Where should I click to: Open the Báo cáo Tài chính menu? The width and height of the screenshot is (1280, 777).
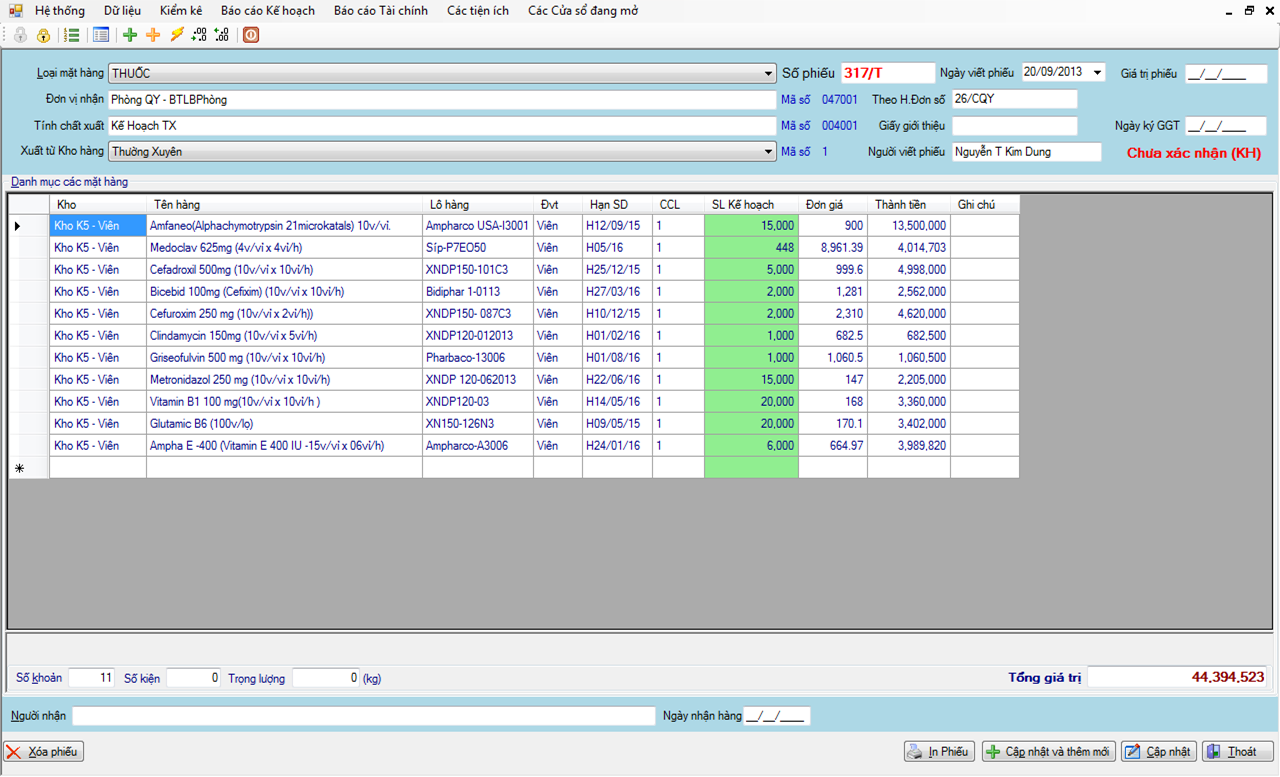[381, 11]
